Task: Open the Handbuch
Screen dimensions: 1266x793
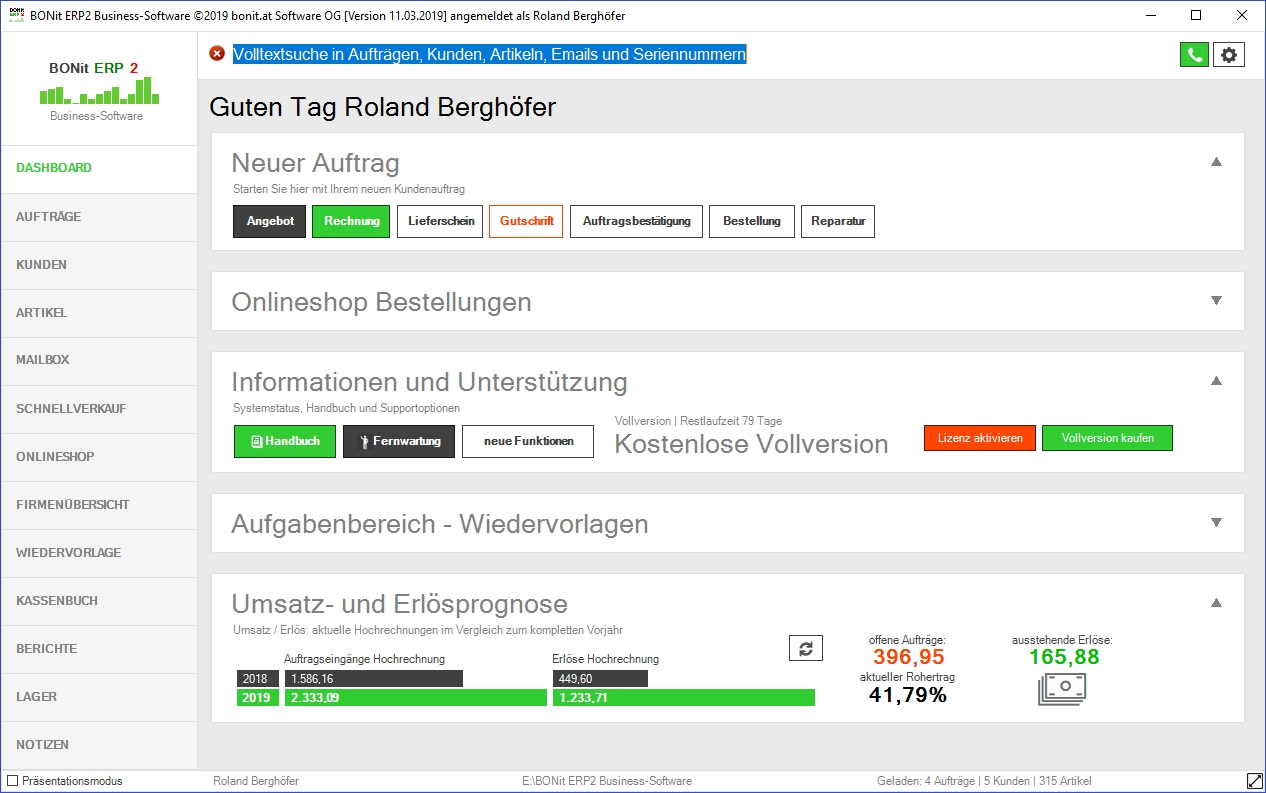Action: click(x=285, y=442)
